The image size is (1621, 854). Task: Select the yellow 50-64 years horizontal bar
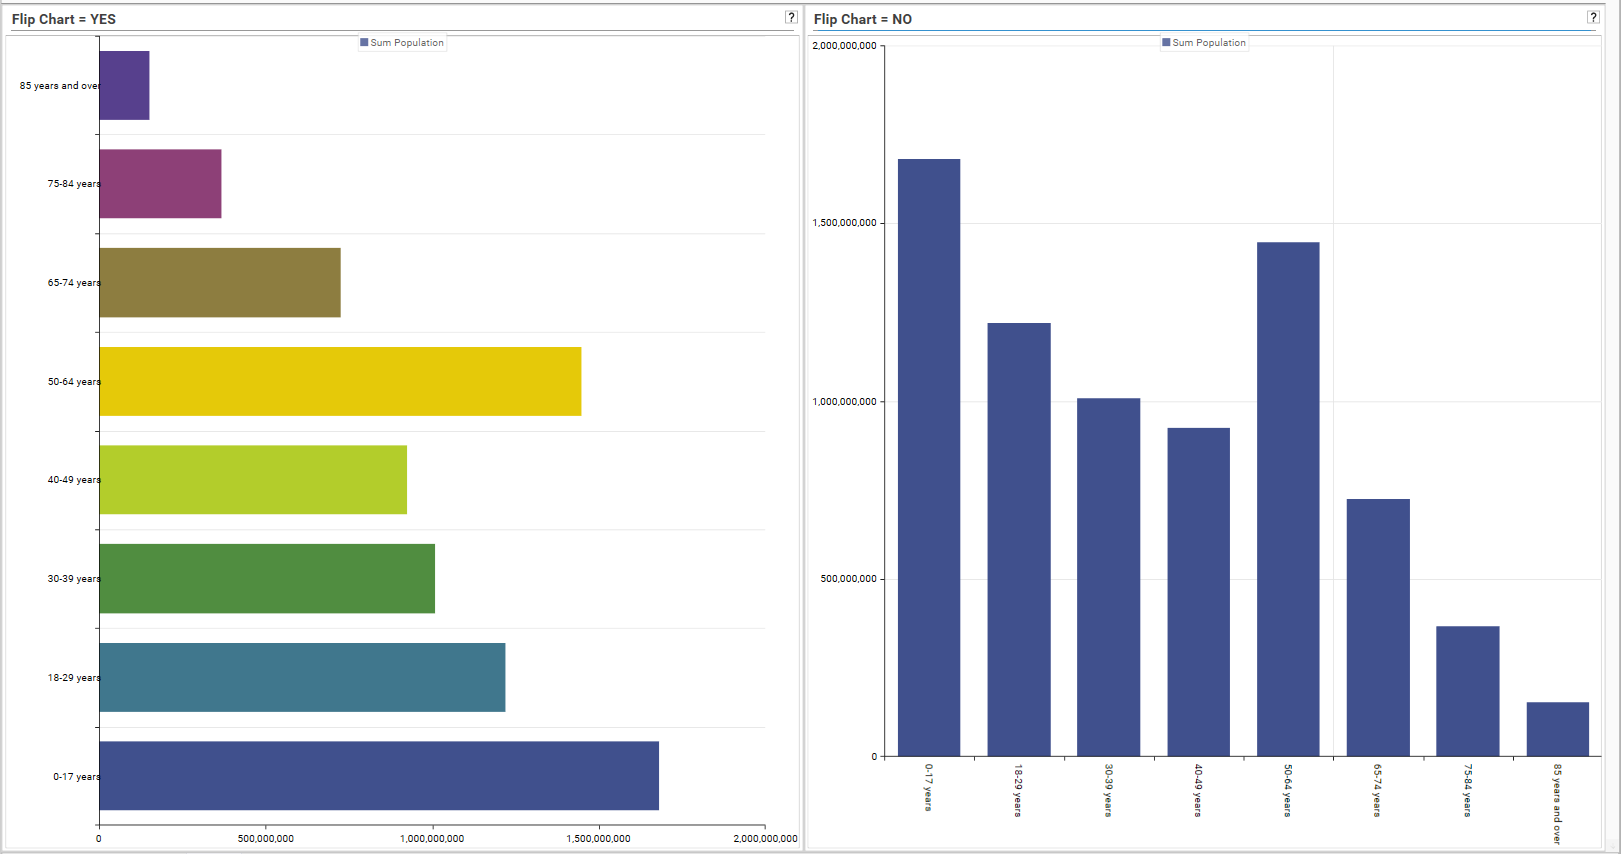pyautogui.click(x=340, y=381)
